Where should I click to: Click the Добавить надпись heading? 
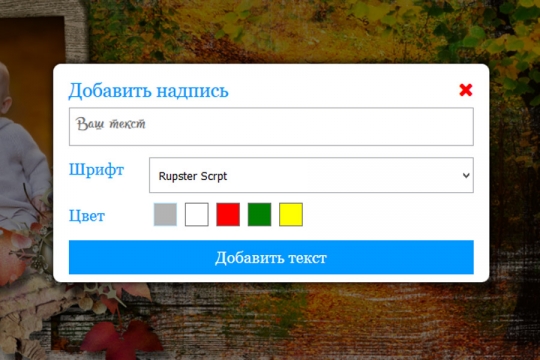(148, 91)
